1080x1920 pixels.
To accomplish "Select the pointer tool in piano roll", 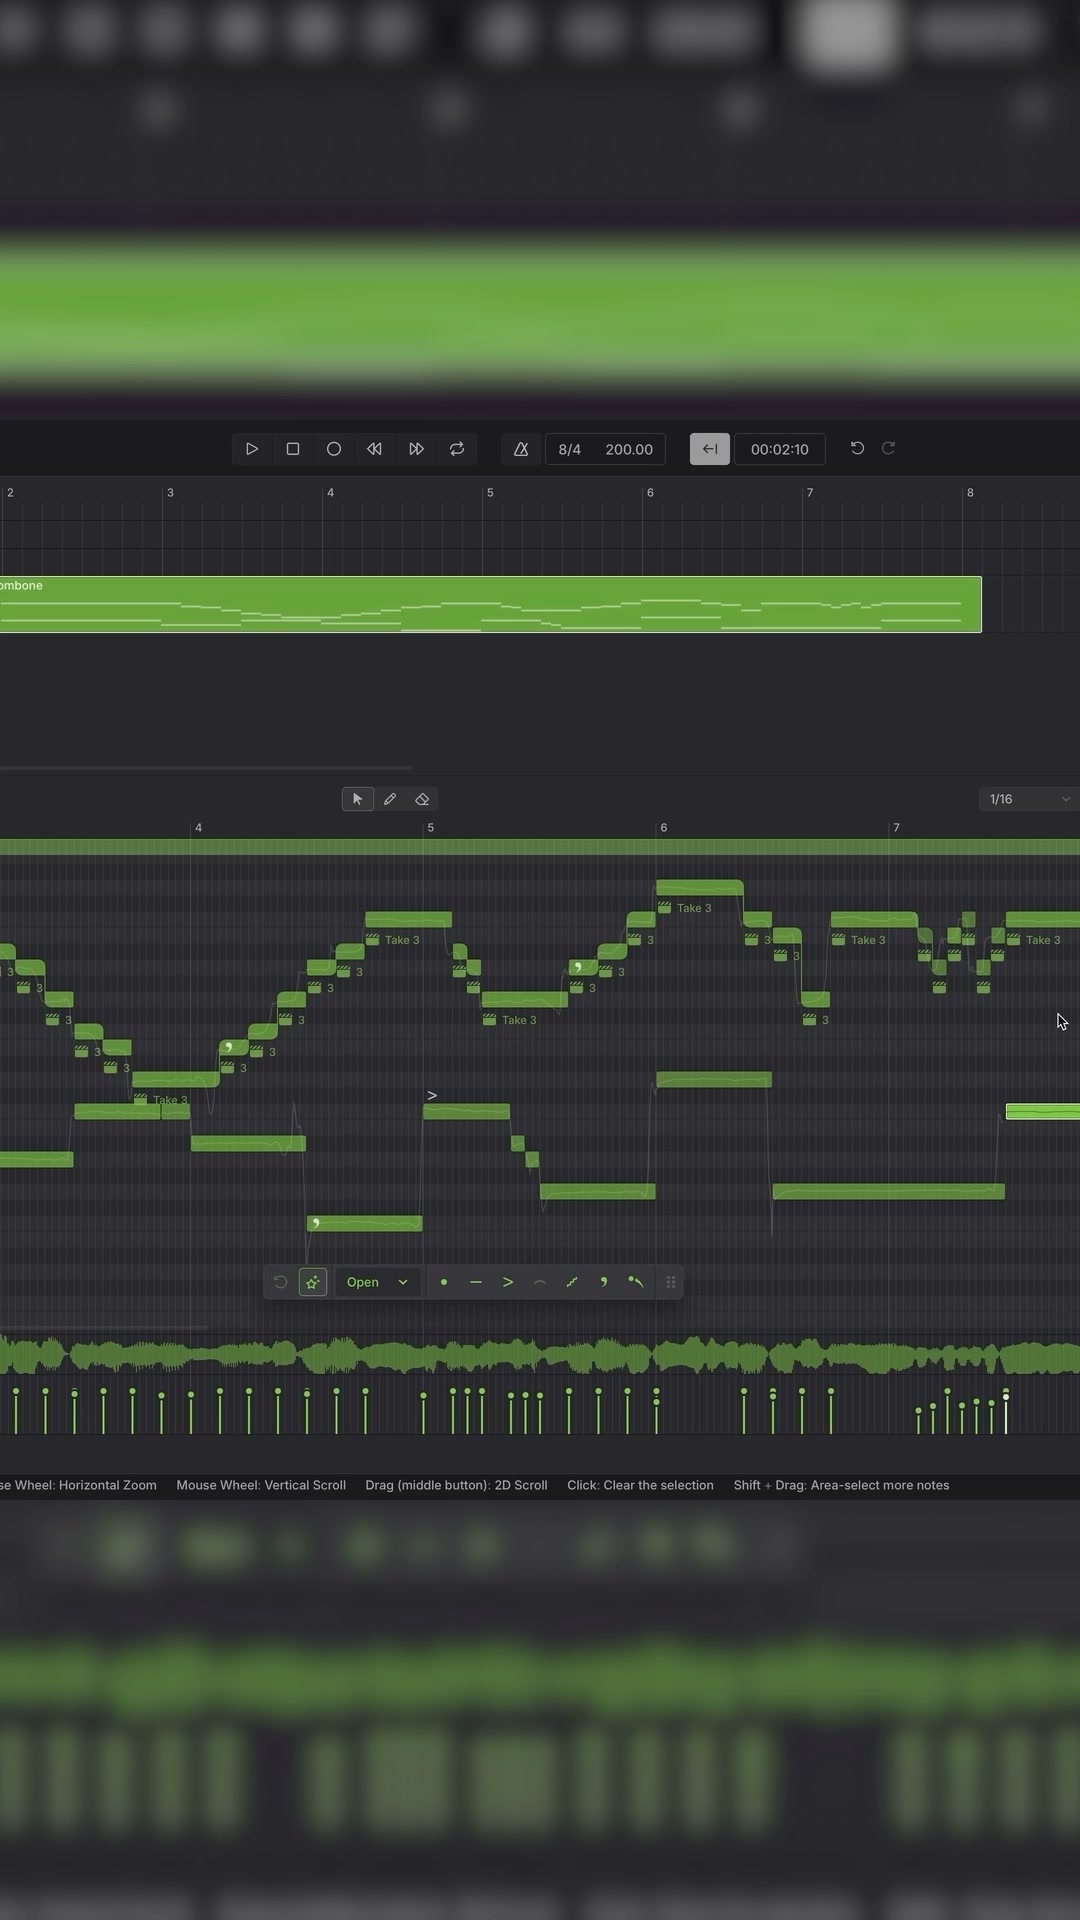I will tap(358, 799).
